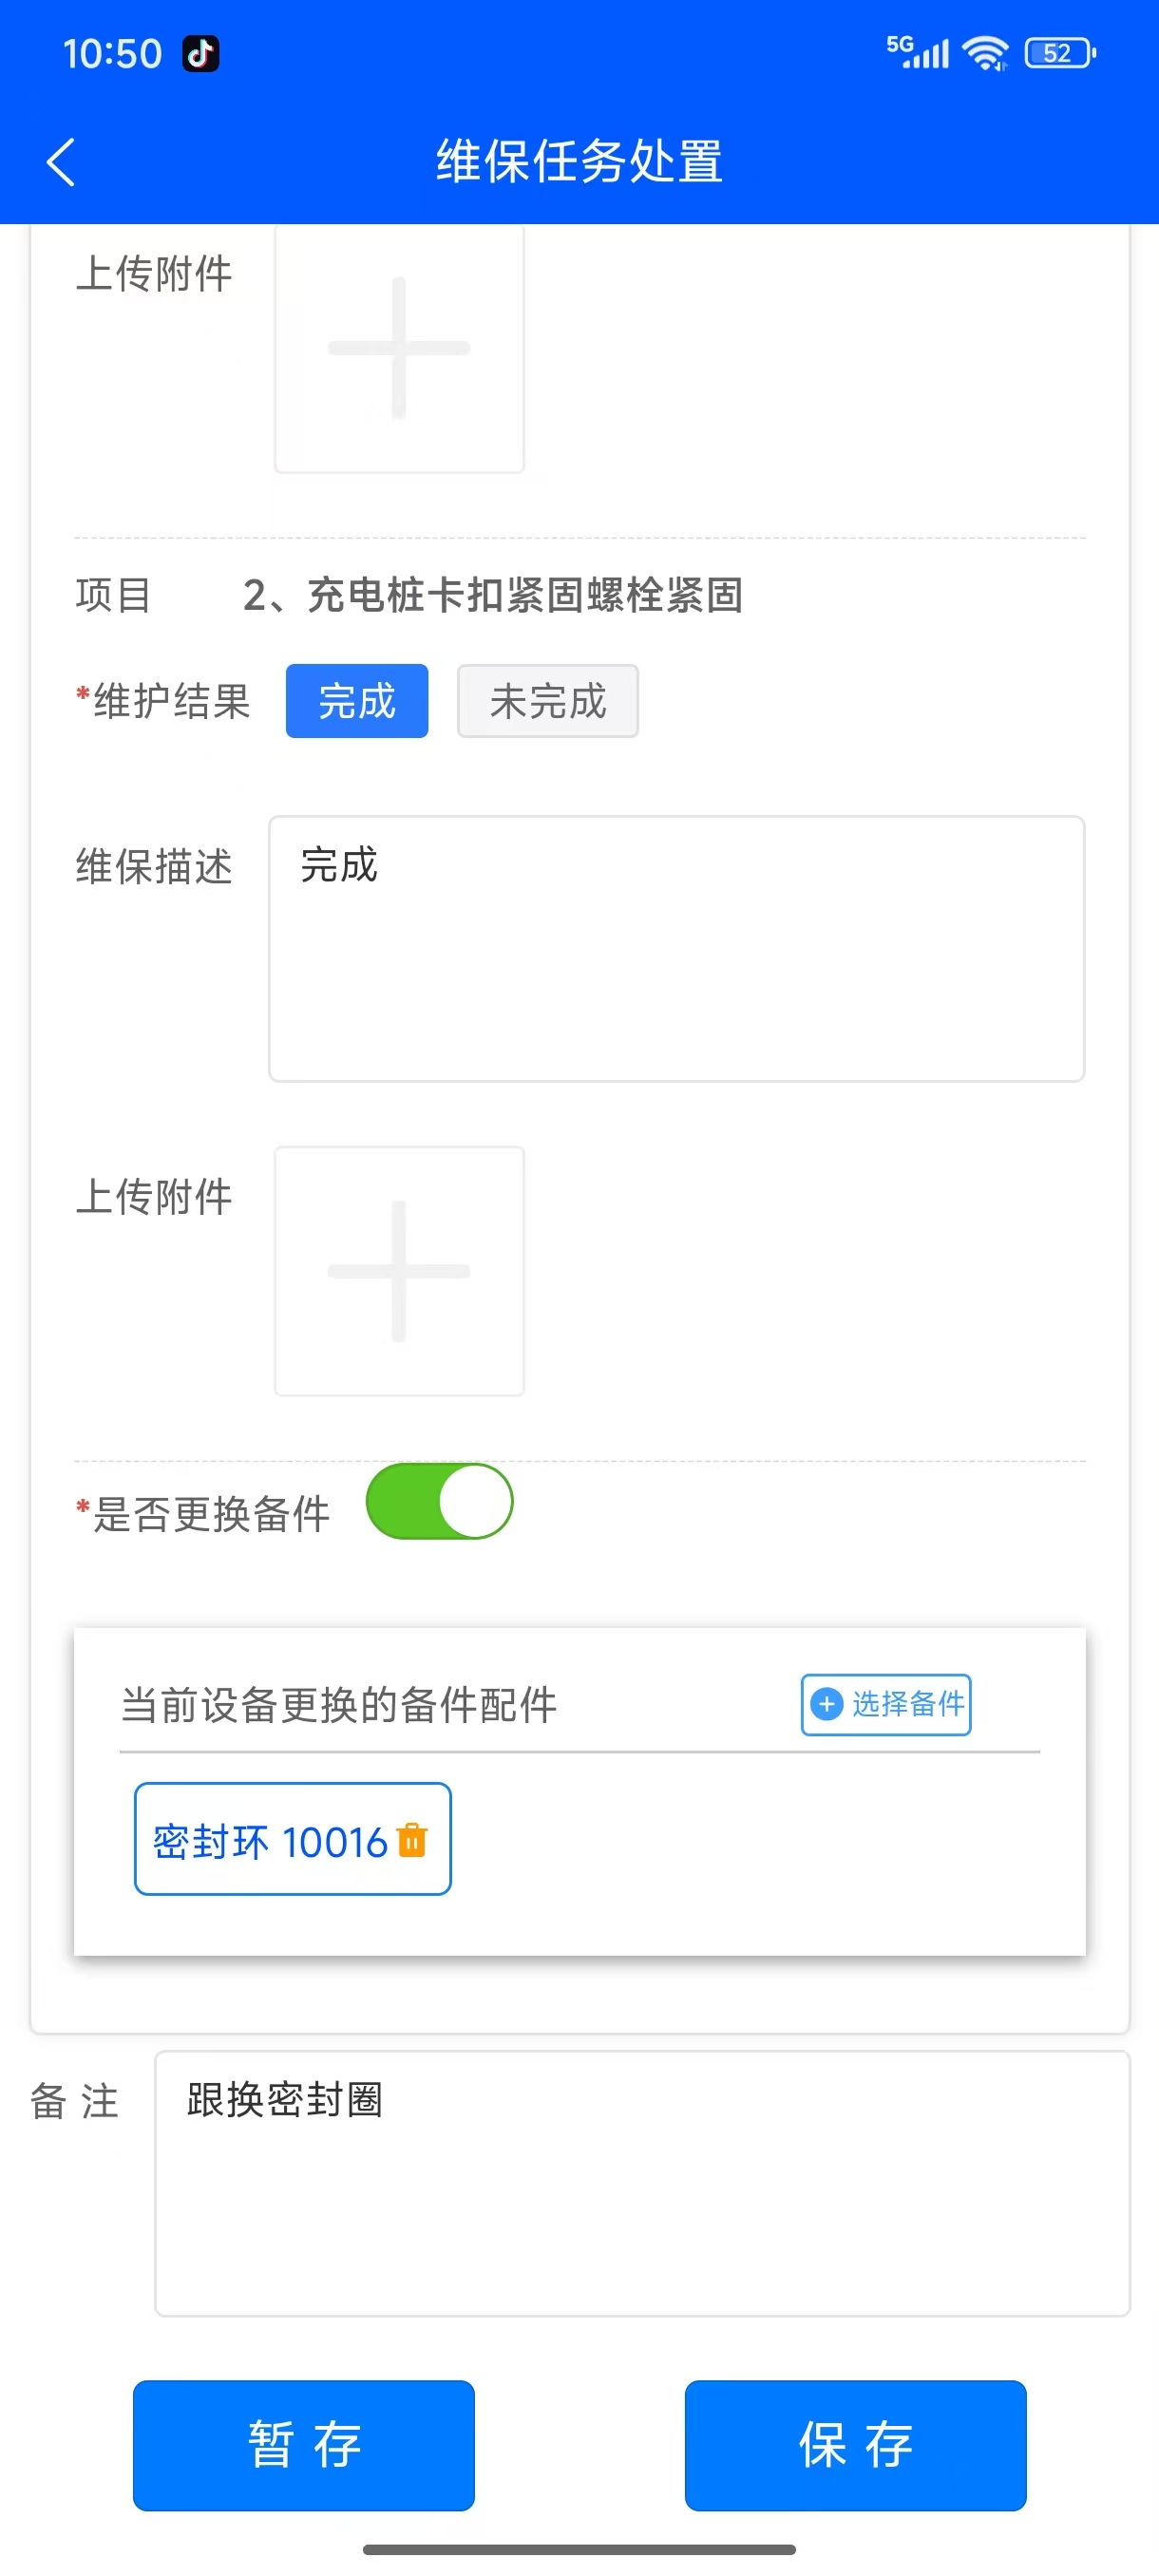This screenshot has height=2576, width=1159.
Task: Delete the 密封环 10016 spare part
Action: click(x=412, y=1840)
